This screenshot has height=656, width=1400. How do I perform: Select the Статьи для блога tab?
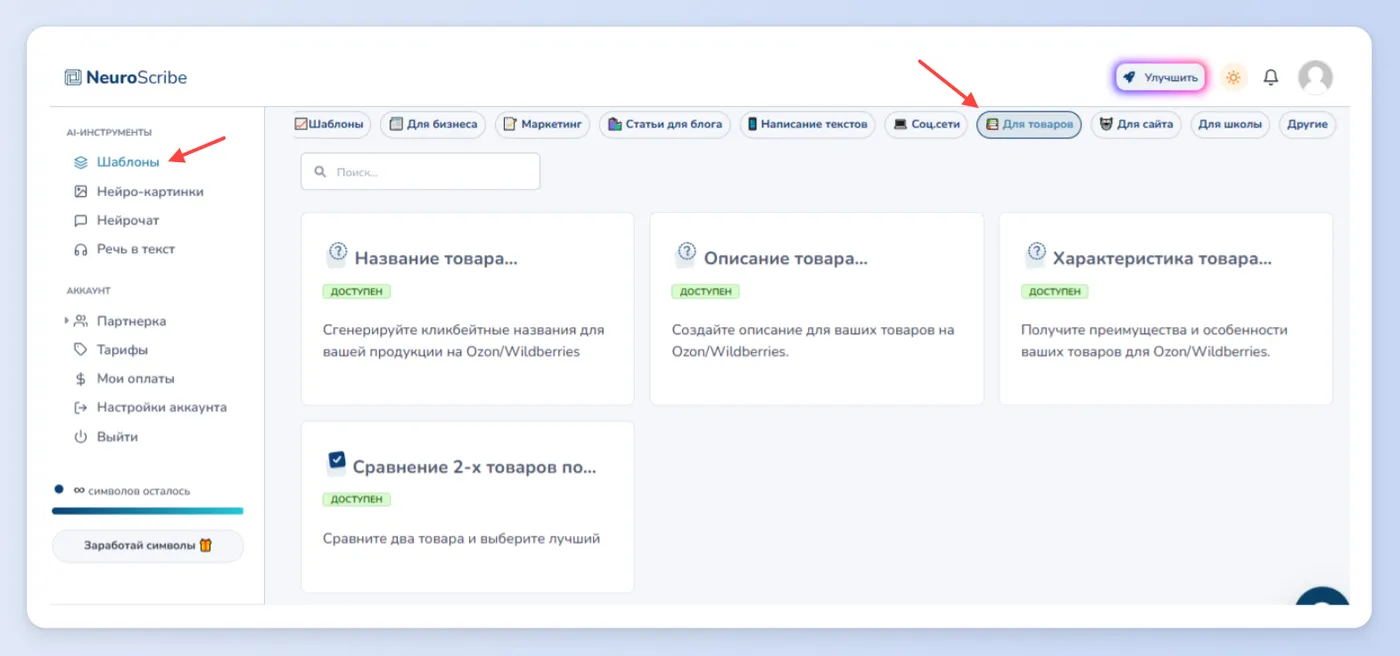(x=665, y=125)
